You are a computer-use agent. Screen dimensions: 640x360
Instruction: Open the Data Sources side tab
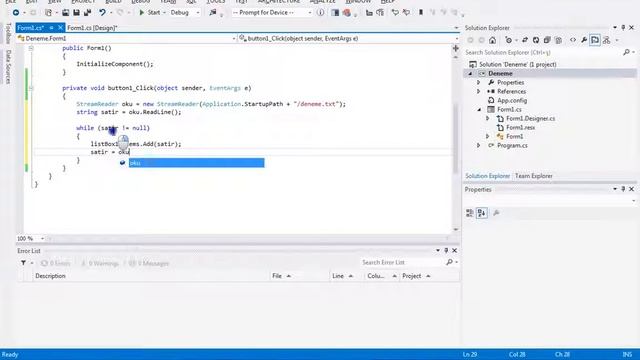click(x=8, y=67)
